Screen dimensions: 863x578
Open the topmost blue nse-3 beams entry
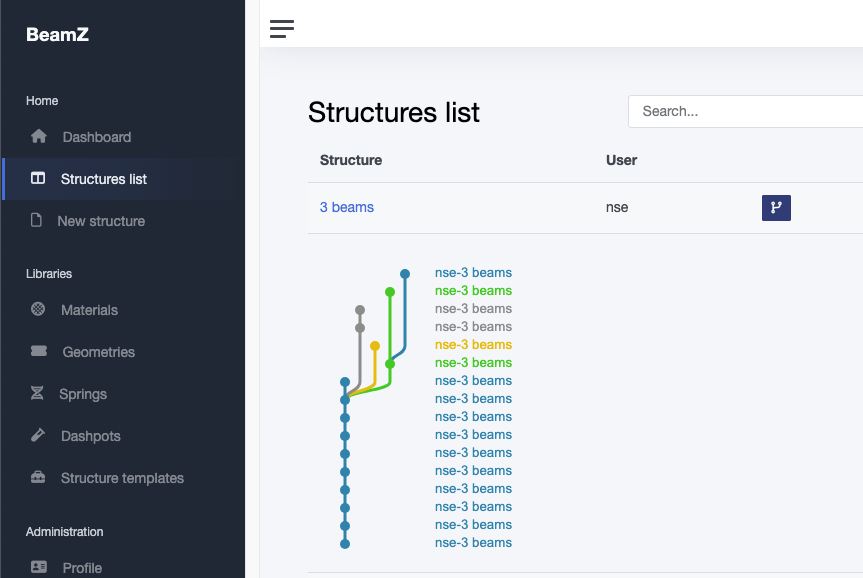point(473,272)
